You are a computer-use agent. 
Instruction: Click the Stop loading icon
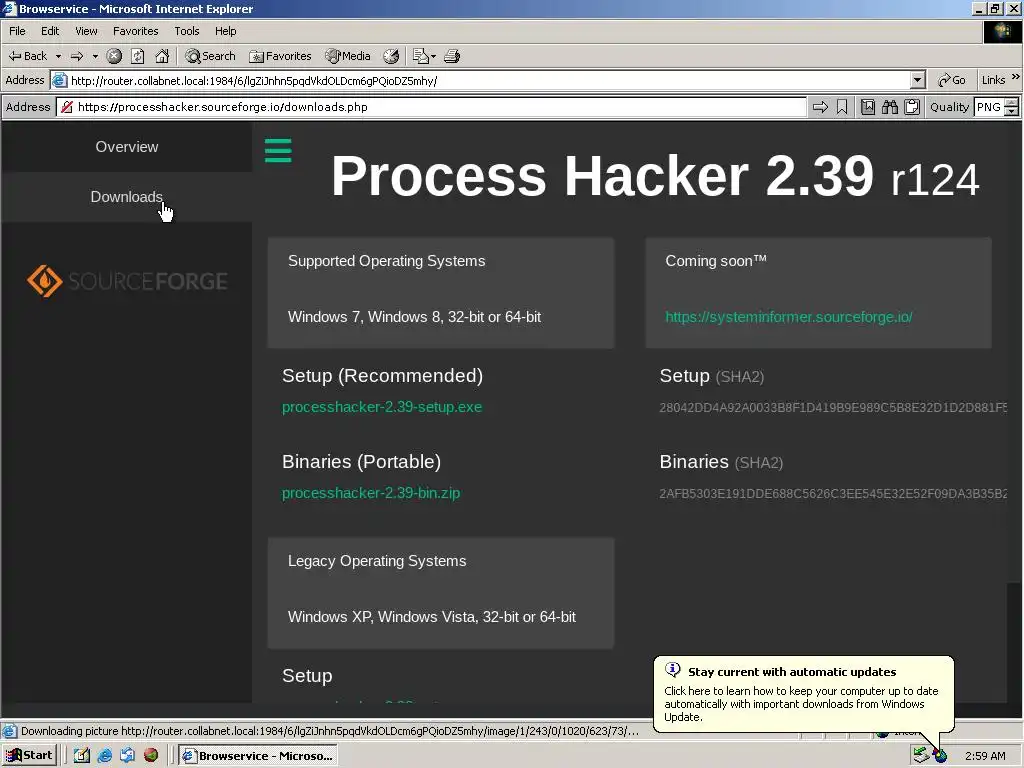[114, 56]
